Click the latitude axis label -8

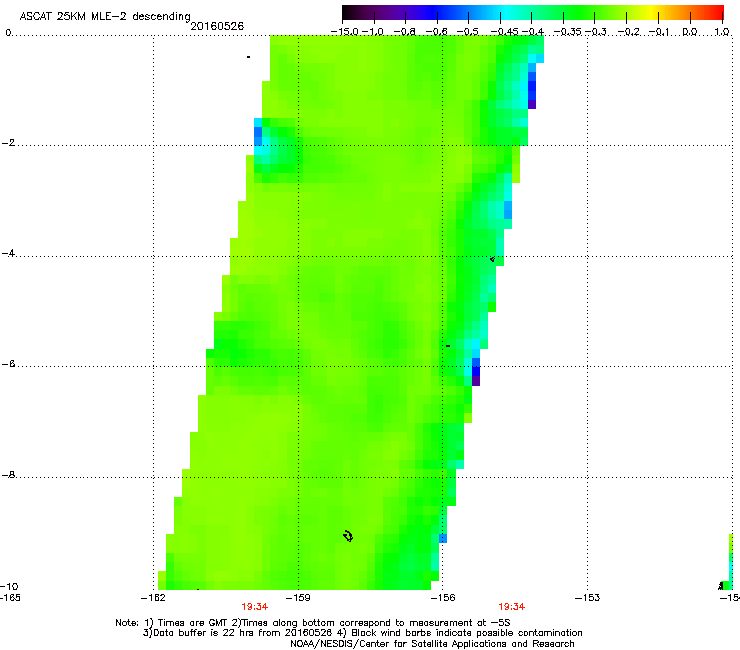coord(8,475)
